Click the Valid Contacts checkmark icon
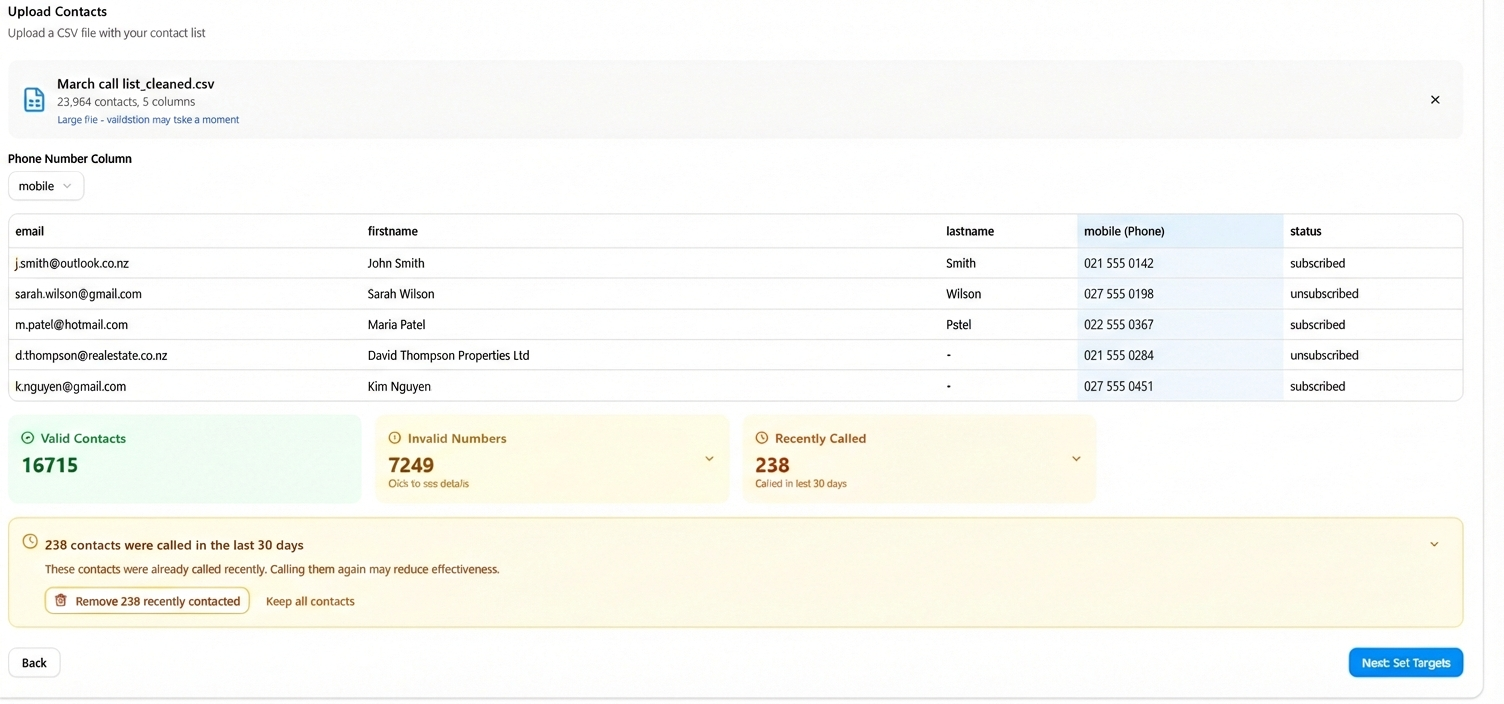Image resolution: width=1504 pixels, height=704 pixels. click(28, 438)
